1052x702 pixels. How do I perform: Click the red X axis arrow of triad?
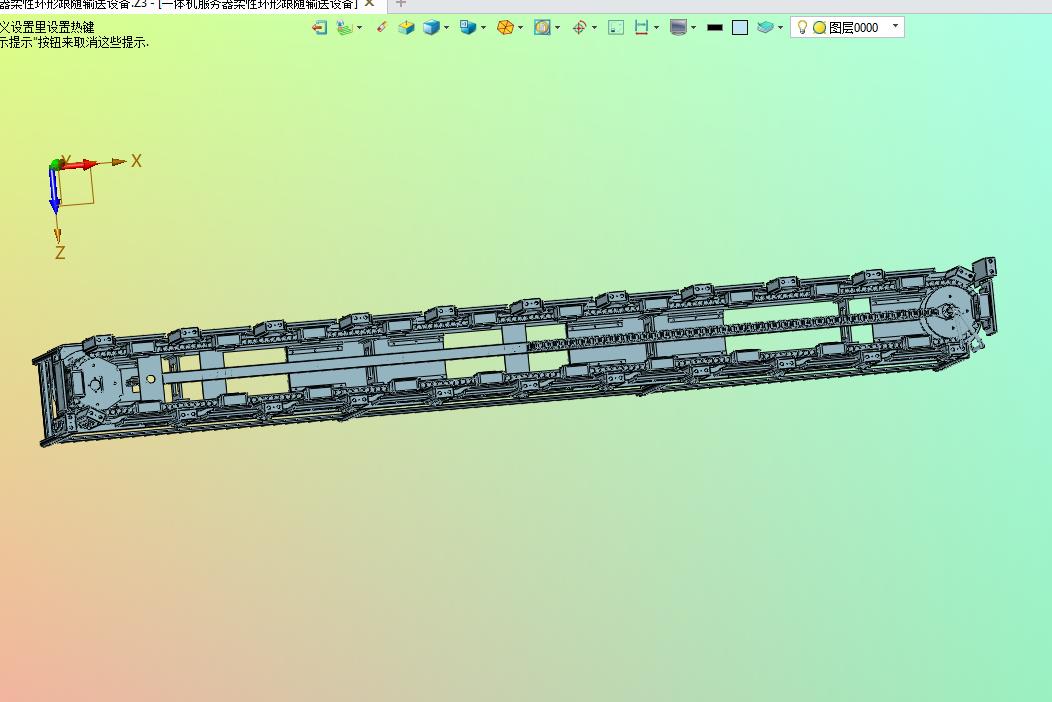(x=81, y=164)
